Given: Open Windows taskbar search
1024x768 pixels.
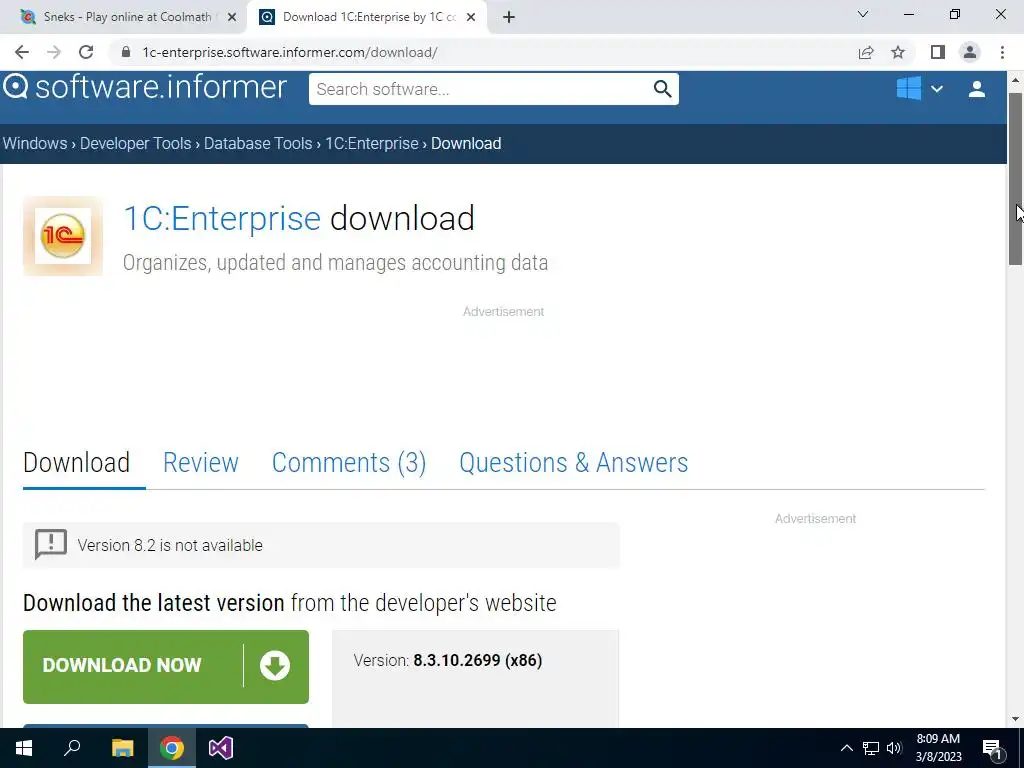Looking at the screenshot, I should [x=72, y=748].
